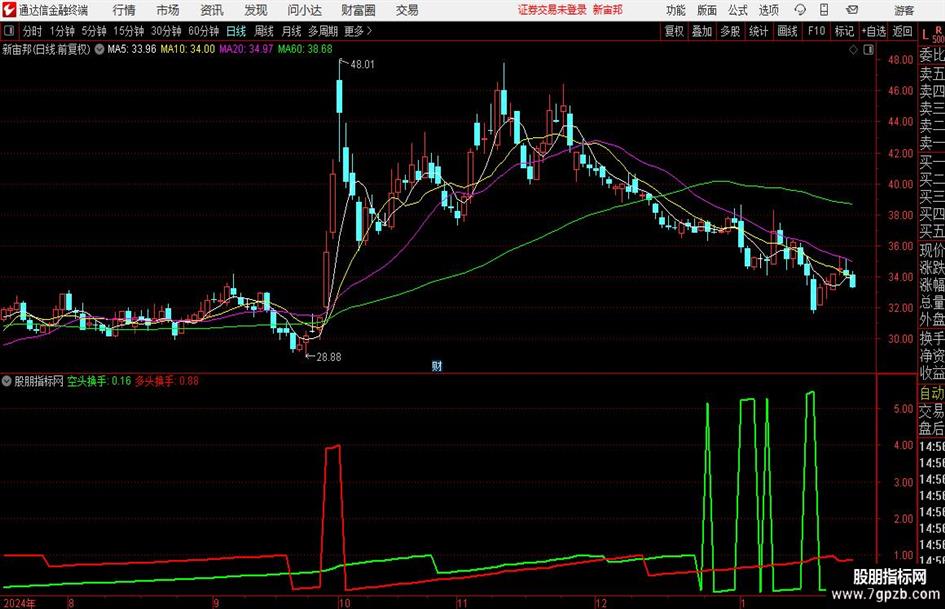Open the 功能 menu
945x609 pixels.
click(676, 10)
